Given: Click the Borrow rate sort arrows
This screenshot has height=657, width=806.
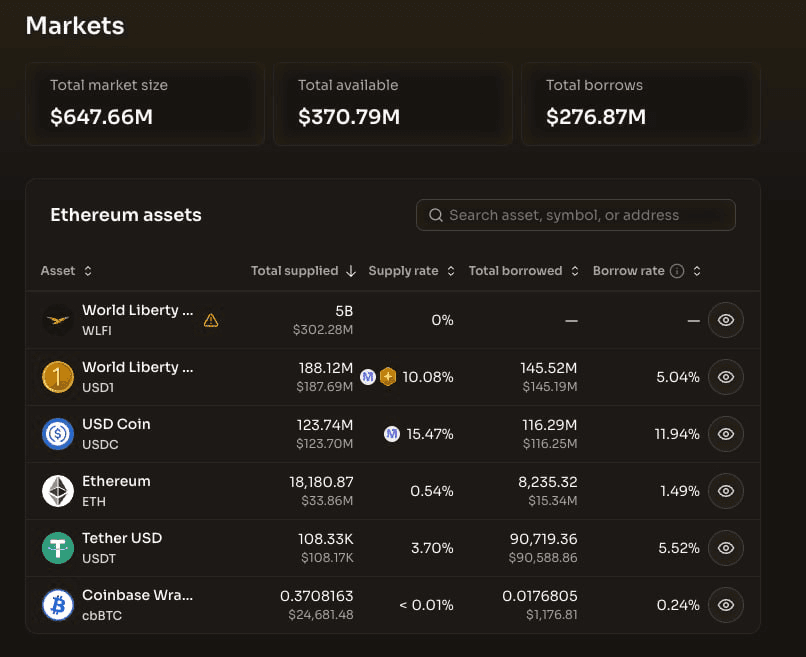Looking at the screenshot, I should pyautogui.click(x=697, y=271).
